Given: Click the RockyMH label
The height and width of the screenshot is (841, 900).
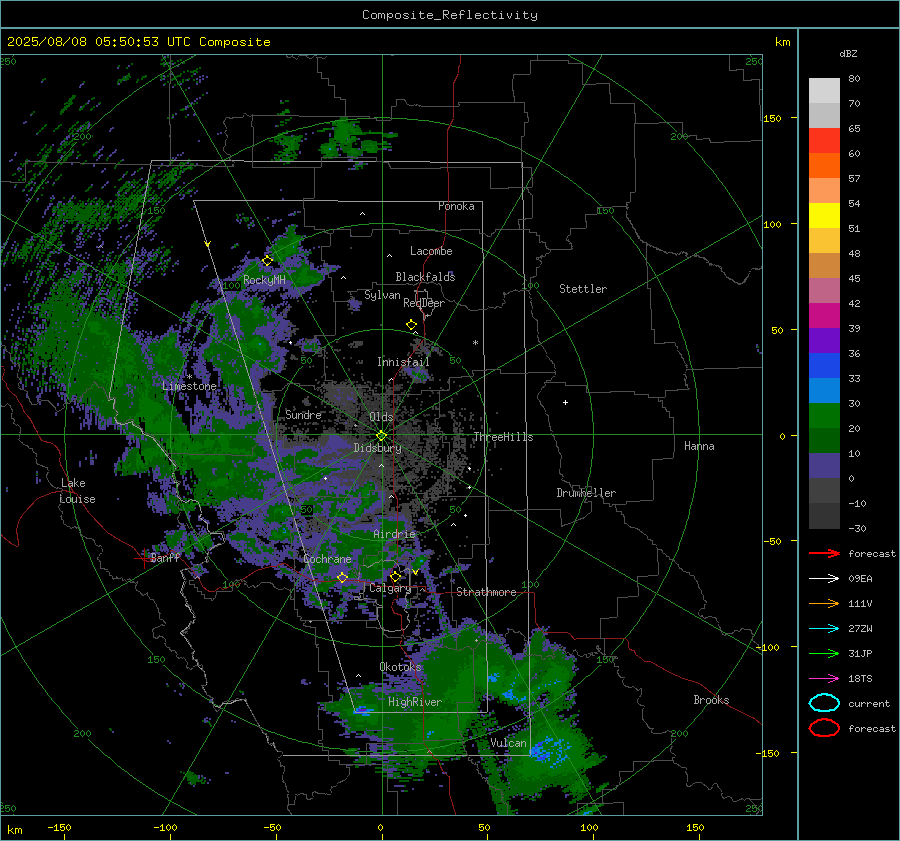Looking at the screenshot, I should tap(264, 280).
